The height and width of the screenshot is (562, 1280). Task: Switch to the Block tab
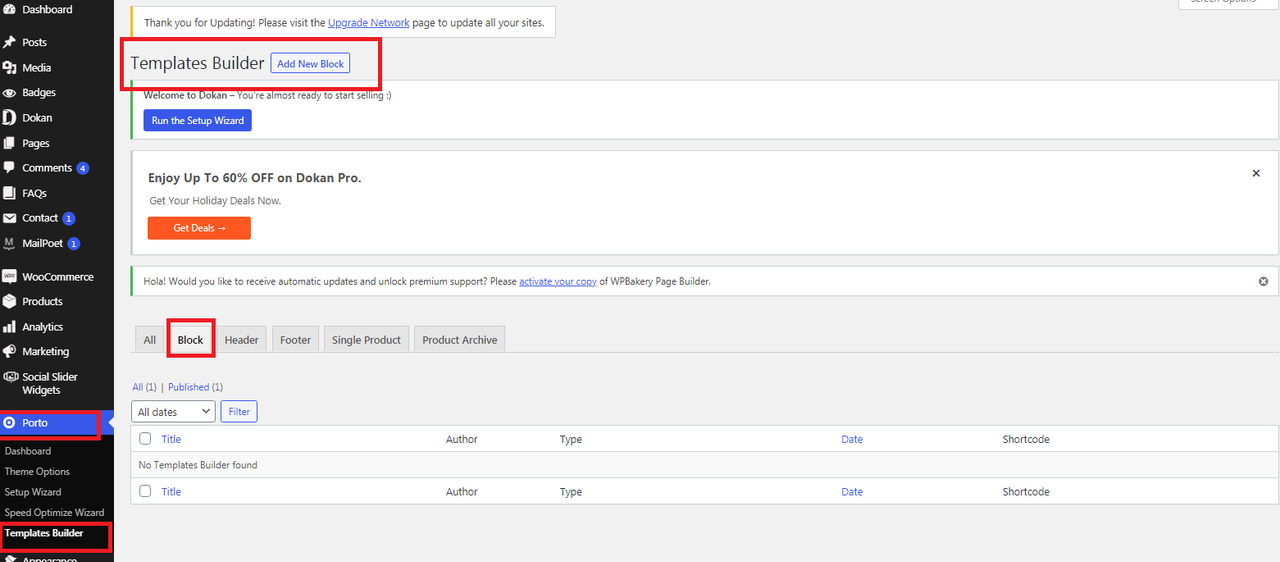click(190, 340)
